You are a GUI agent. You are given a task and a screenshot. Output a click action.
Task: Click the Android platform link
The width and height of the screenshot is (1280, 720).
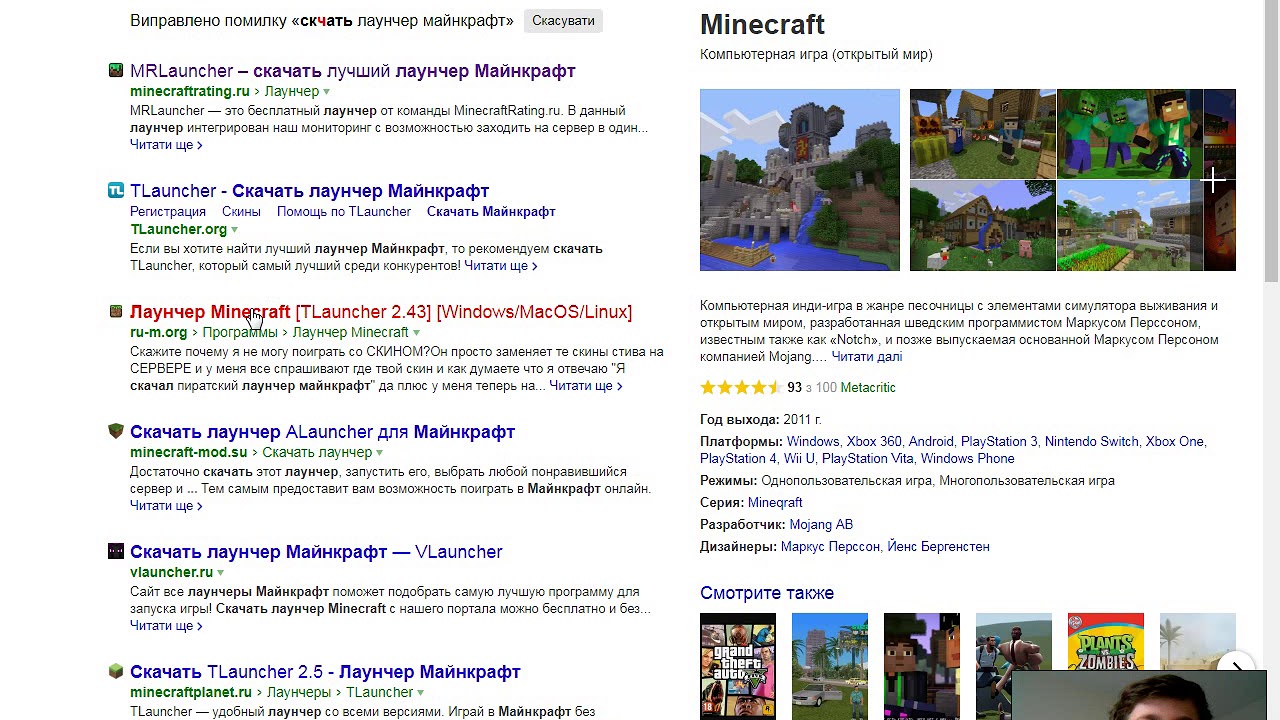931,442
